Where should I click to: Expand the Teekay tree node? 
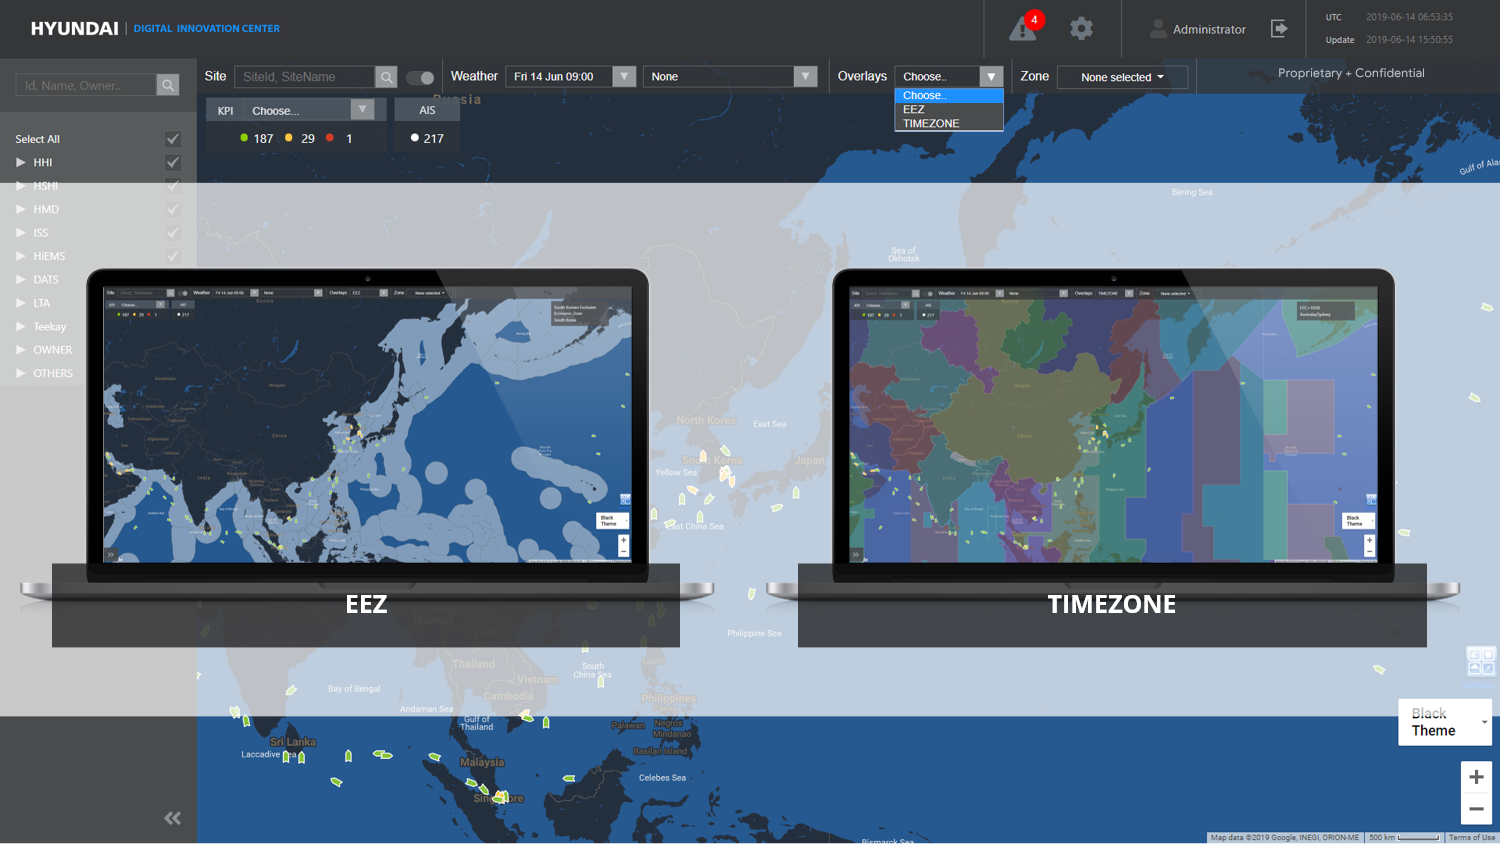click(21, 326)
